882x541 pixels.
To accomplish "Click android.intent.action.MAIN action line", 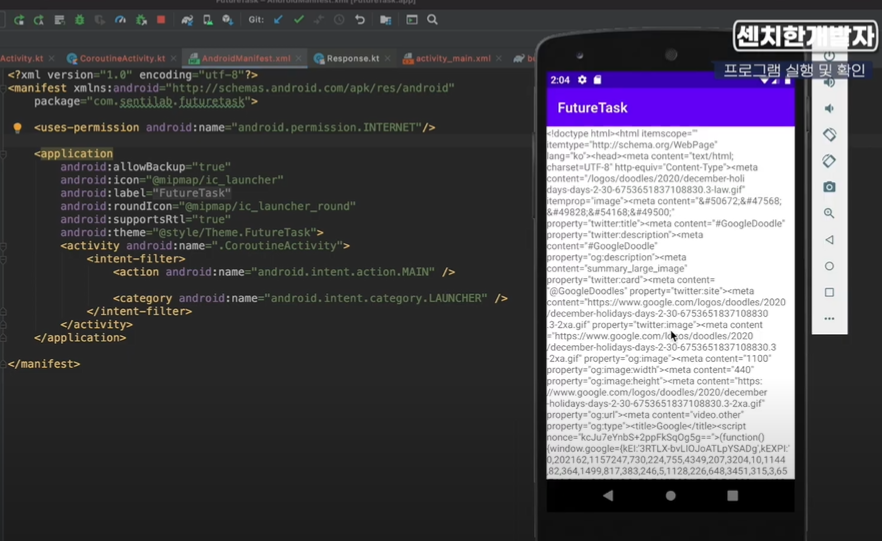I will (284, 272).
